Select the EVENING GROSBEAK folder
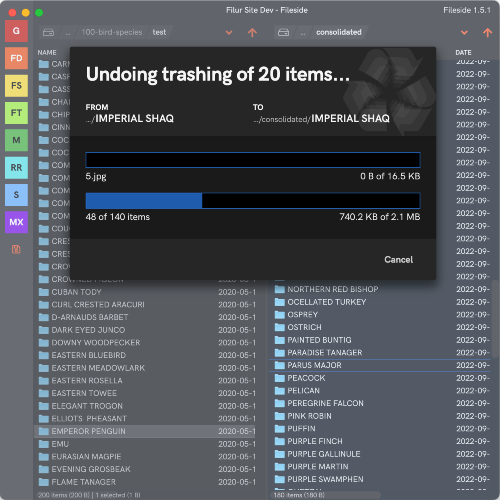The height and width of the screenshot is (500, 500). tap(146, 469)
